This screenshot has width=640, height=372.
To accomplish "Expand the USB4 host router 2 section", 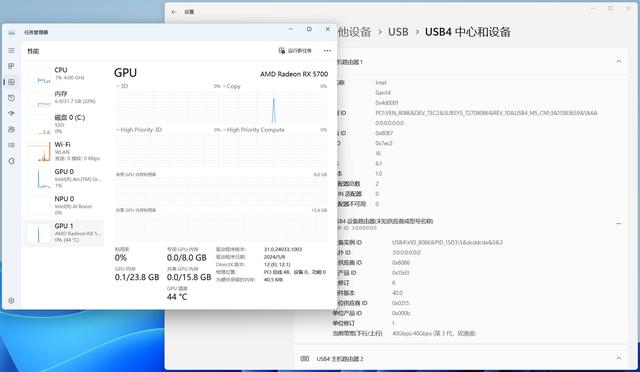I will (x=619, y=358).
